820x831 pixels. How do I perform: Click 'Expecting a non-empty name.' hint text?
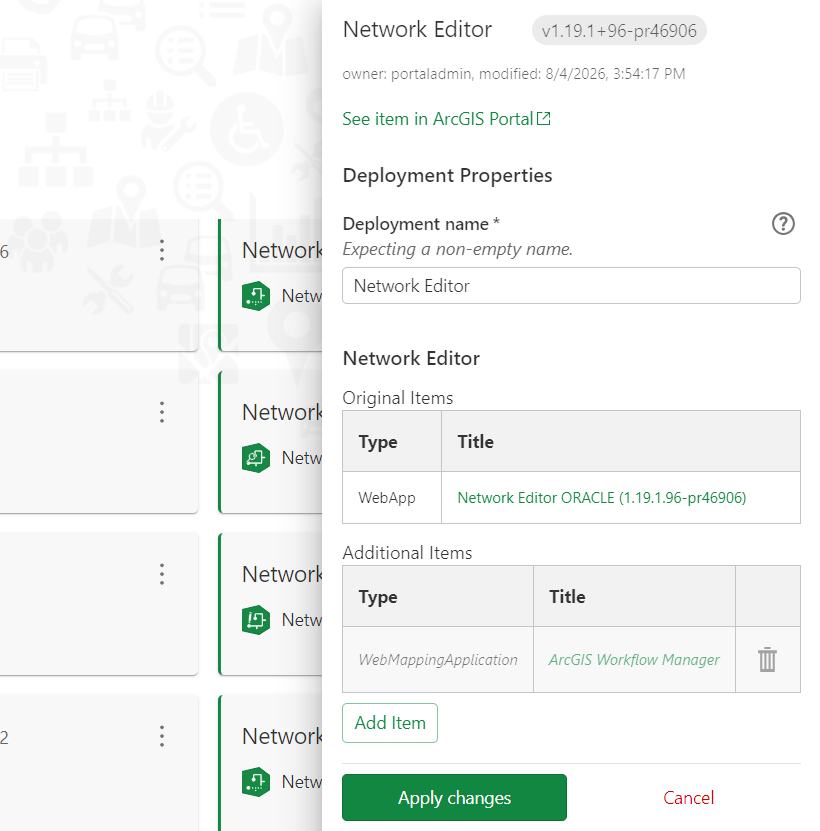click(x=457, y=249)
